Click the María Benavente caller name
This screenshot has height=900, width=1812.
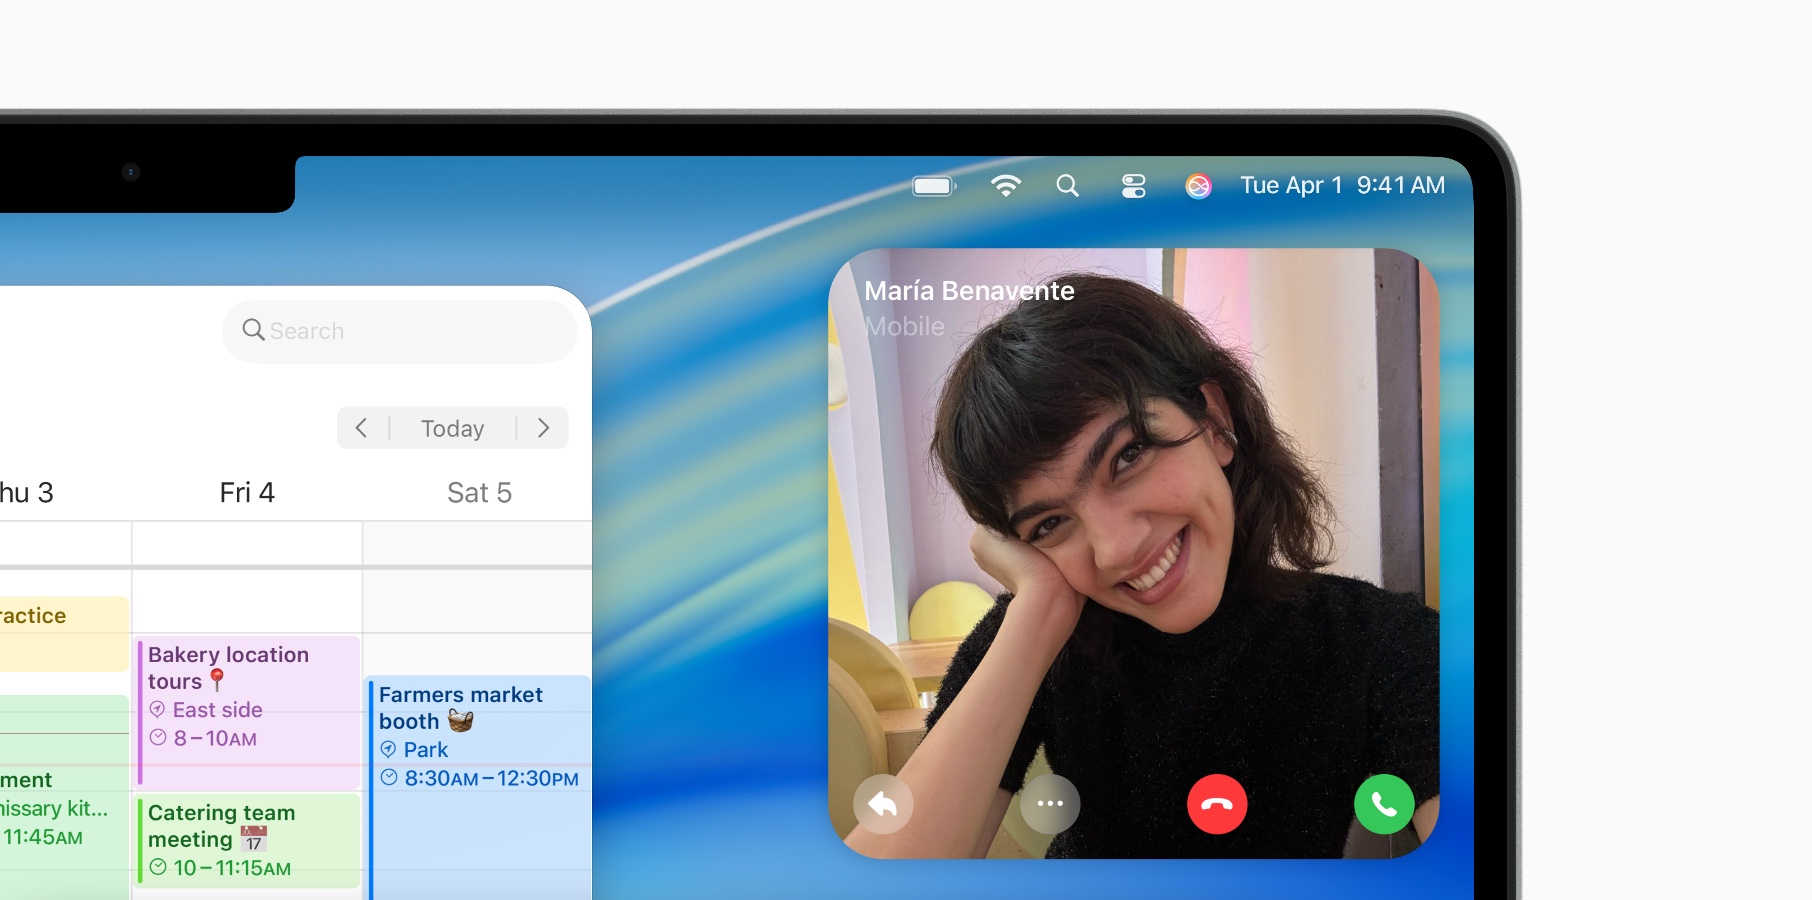(969, 291)
